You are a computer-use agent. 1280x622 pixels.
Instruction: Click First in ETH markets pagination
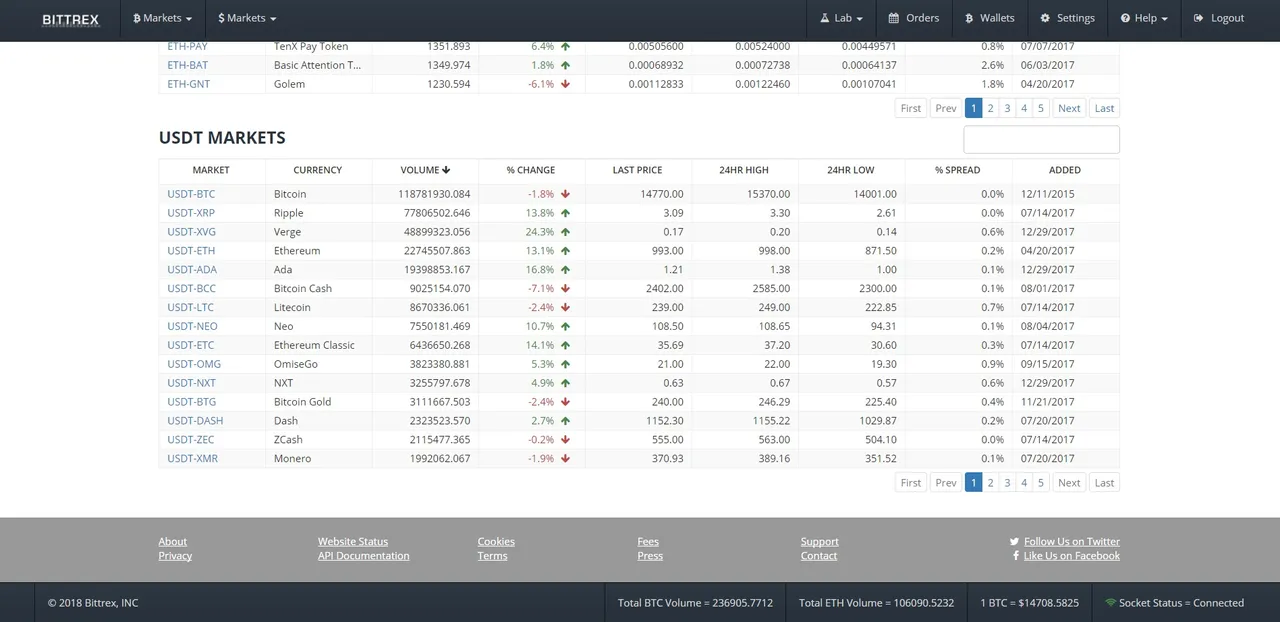pyautogui.click(x=910, y=108)
